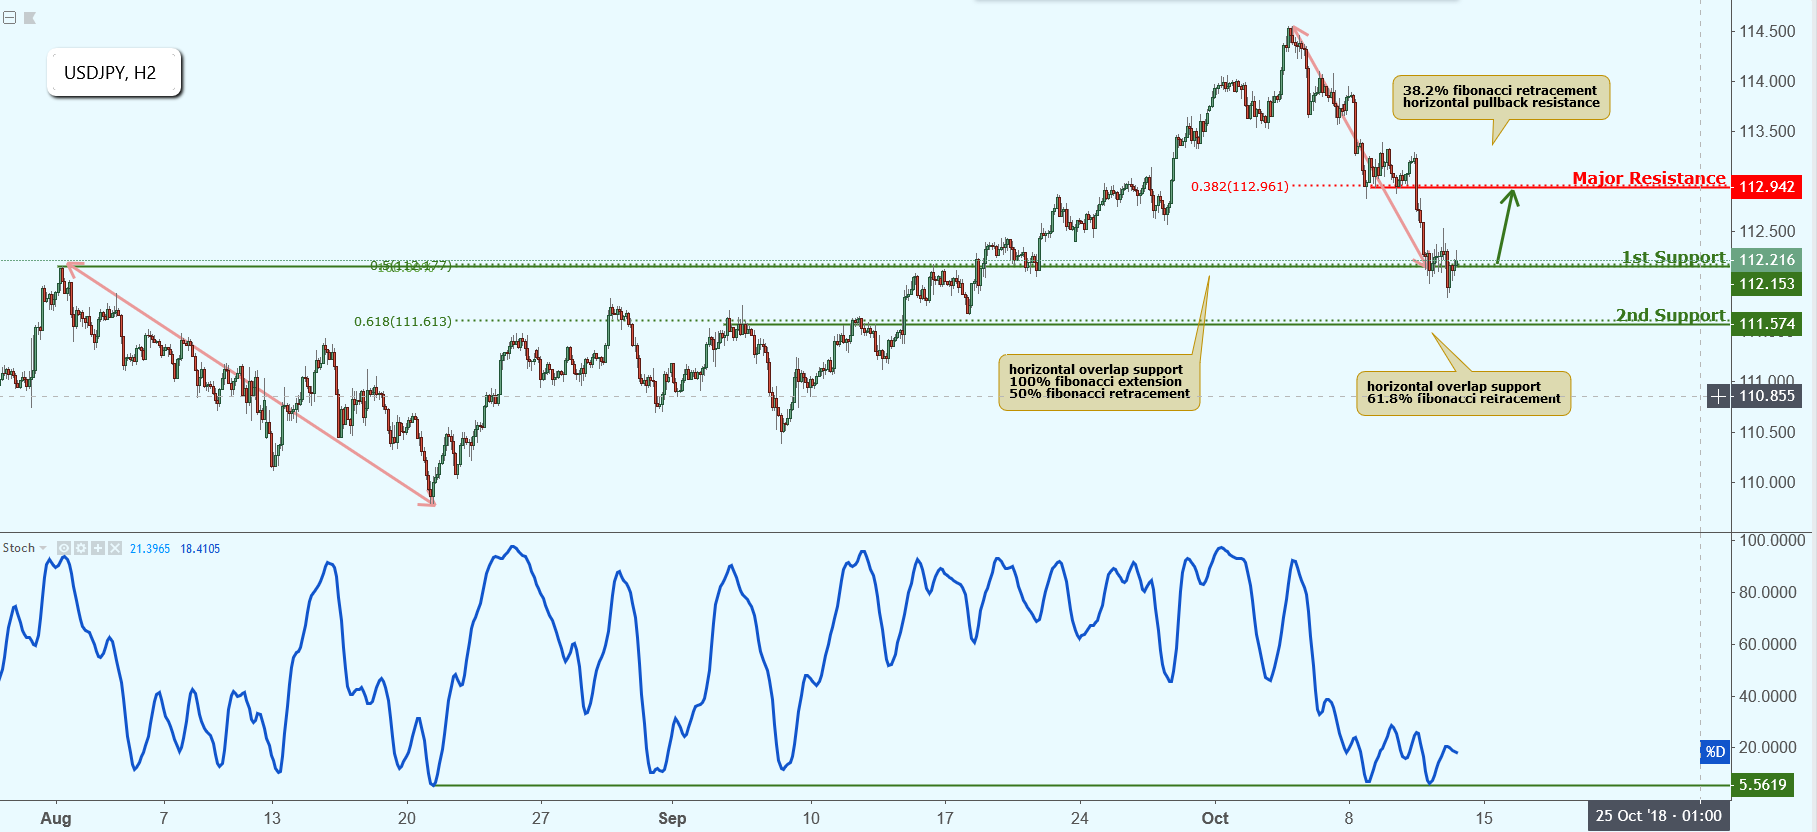This screenshot has width=1817, height=832.
Task: Click the 0.618(111.613) fibonacci level label
Action: (x=403, y=321)
